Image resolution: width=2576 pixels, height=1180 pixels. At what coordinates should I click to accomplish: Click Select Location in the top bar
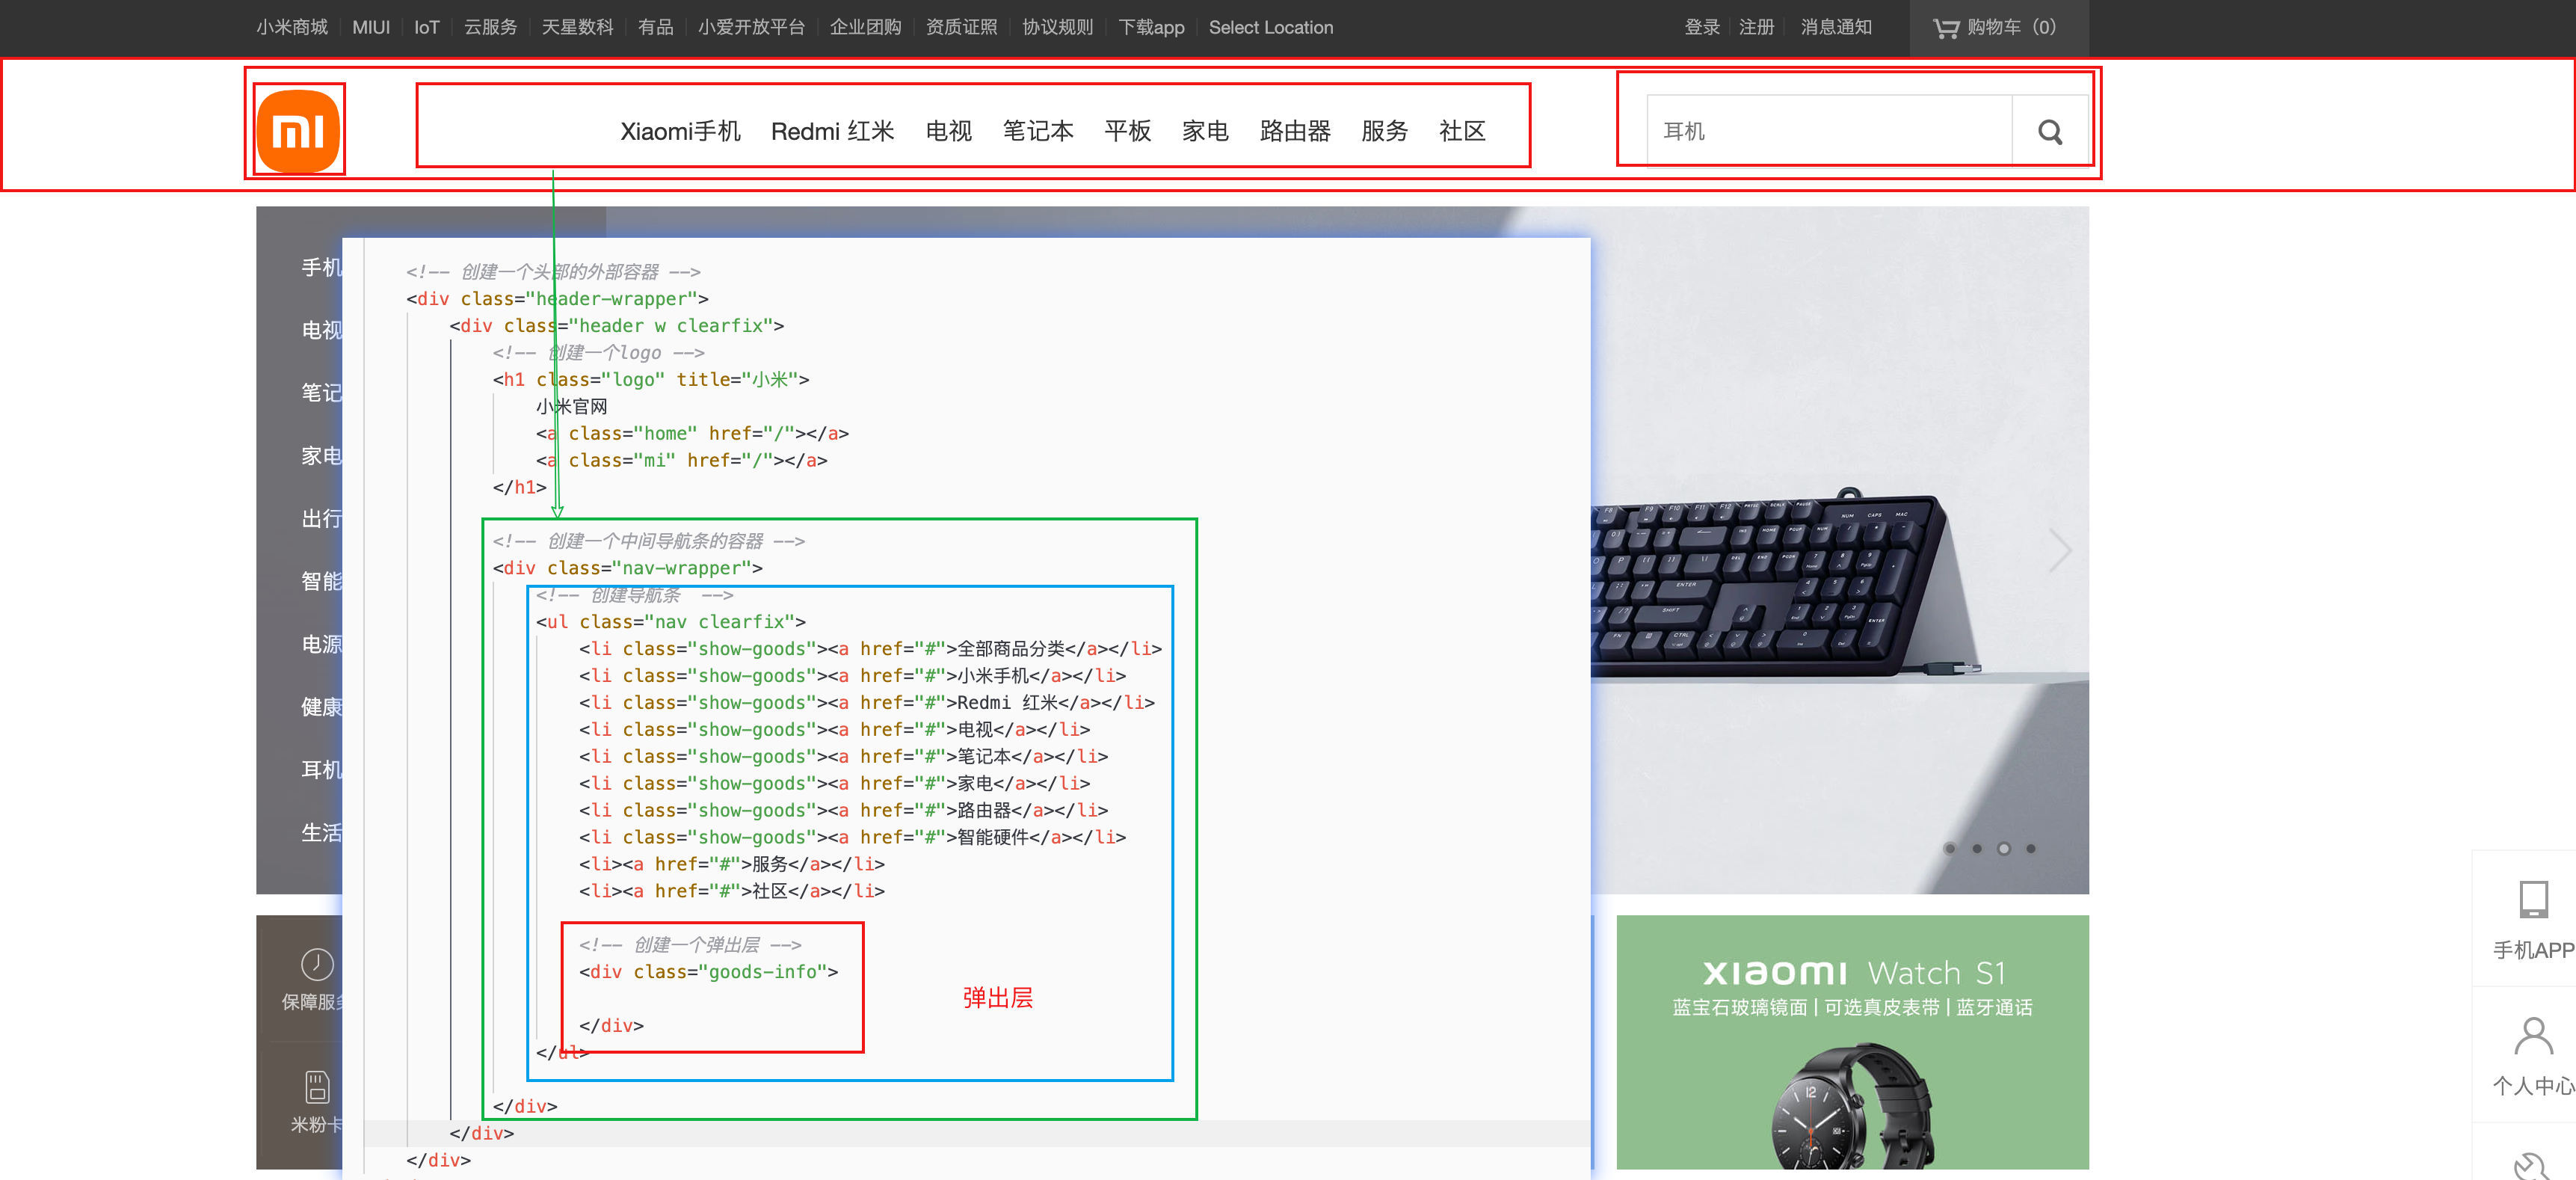pyautogui.click(x=1271, y=27)
